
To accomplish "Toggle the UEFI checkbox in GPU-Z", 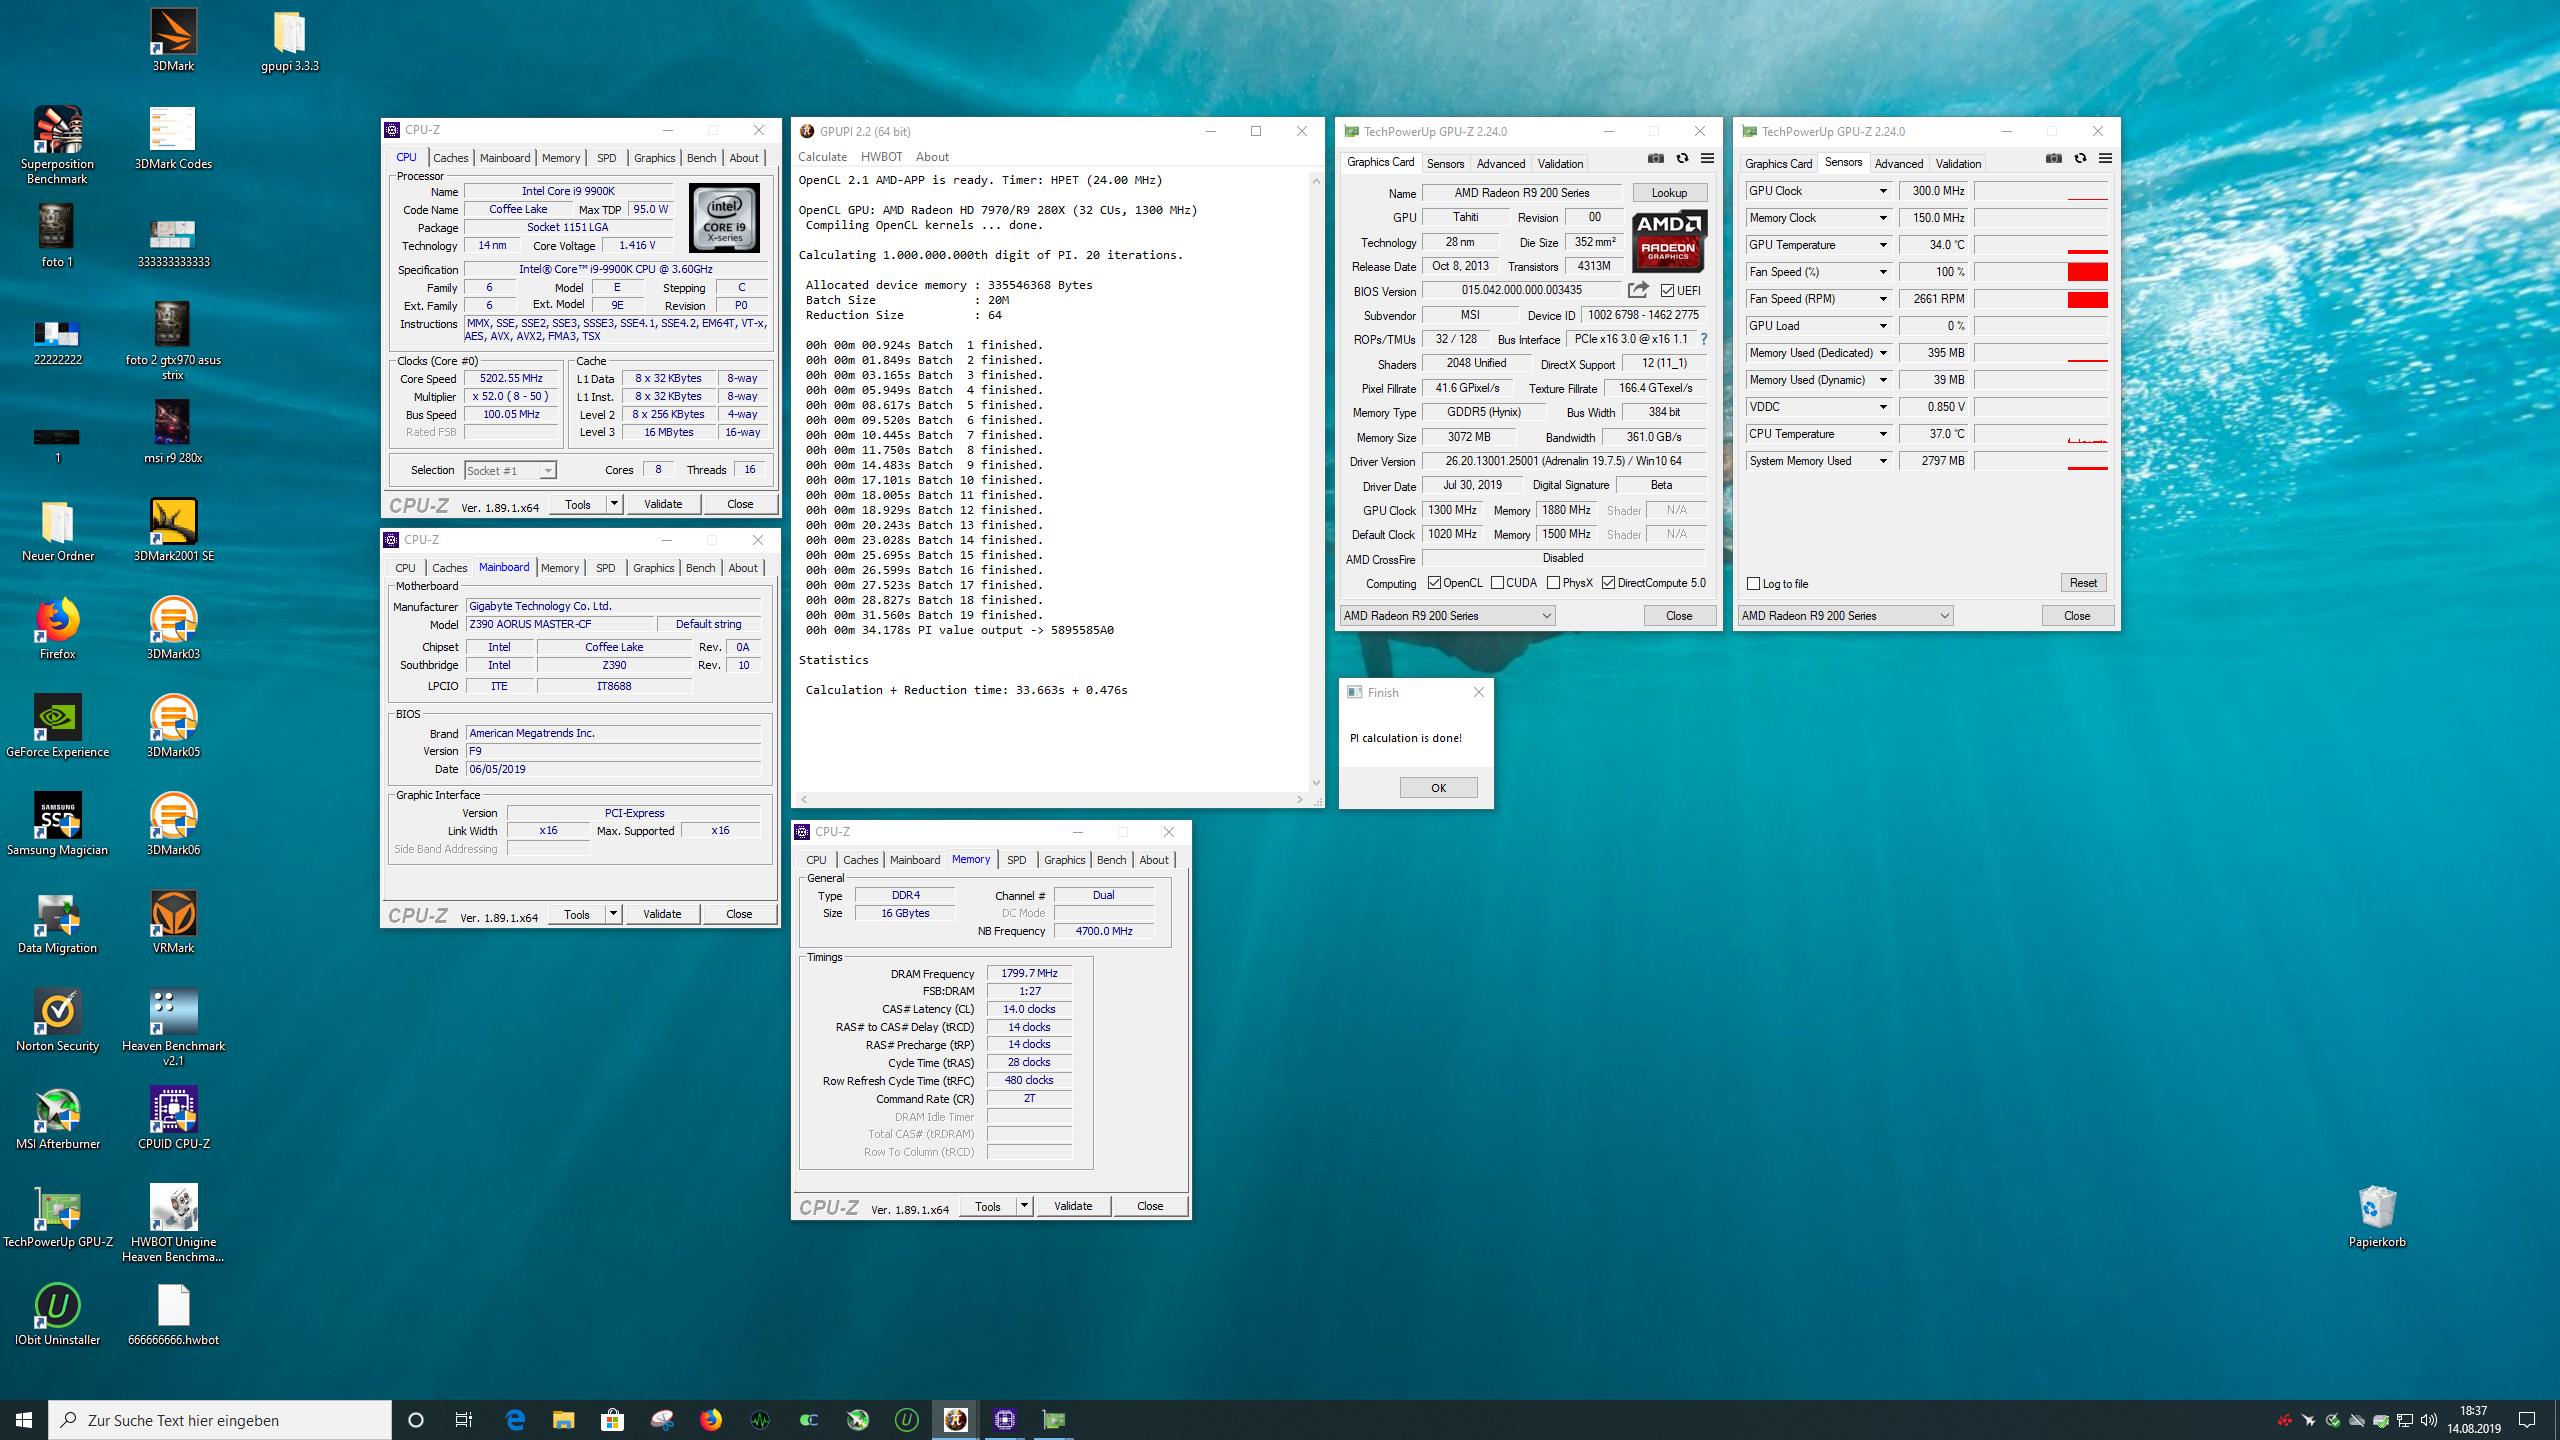I will [x=1667, y=291].
